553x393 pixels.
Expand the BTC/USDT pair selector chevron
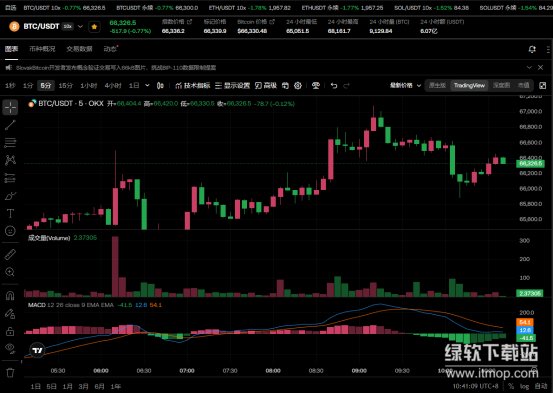(80, 26)
